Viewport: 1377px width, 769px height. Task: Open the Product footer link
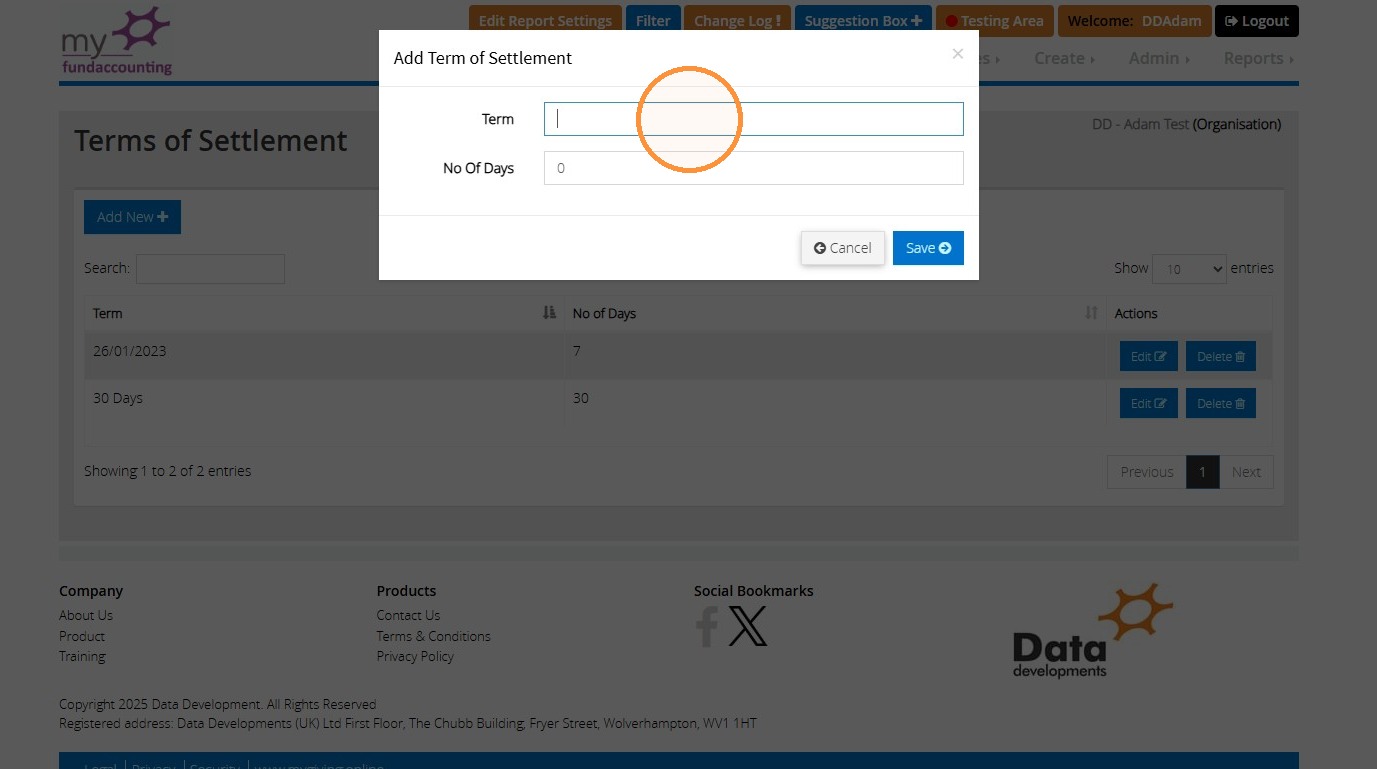82,636
